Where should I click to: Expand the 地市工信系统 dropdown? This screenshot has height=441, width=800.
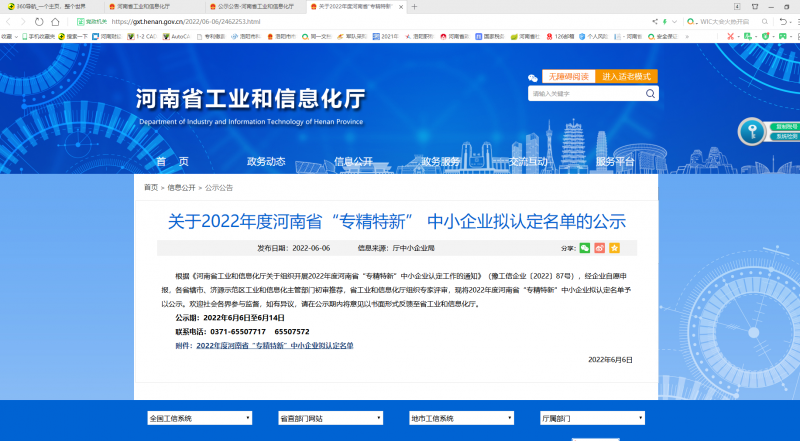(447, 418)
